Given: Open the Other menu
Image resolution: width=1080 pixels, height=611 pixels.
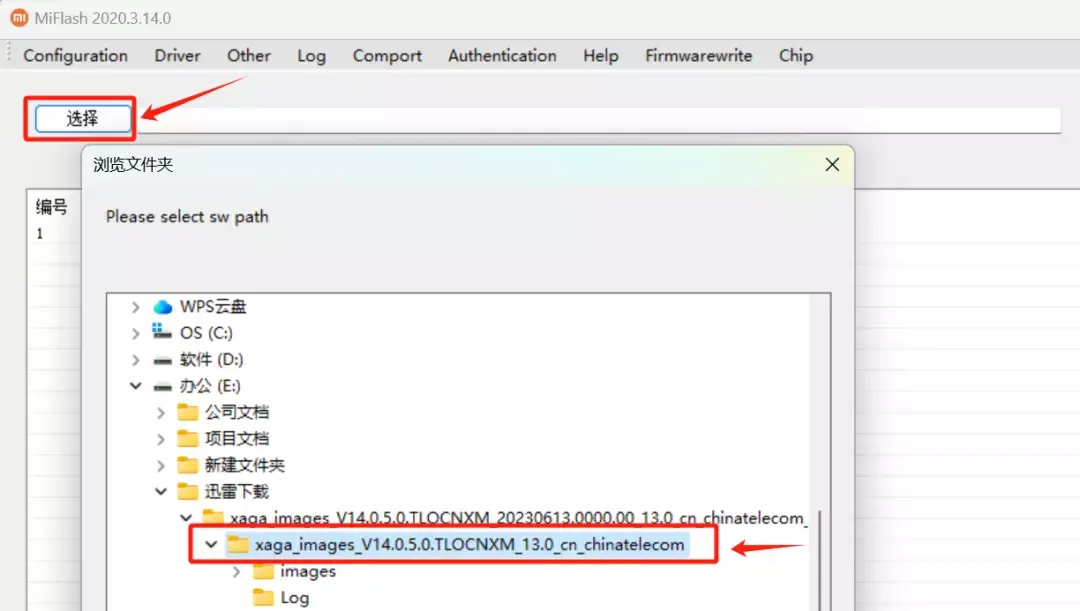Looking at the screenshot, I should [249, 56].
